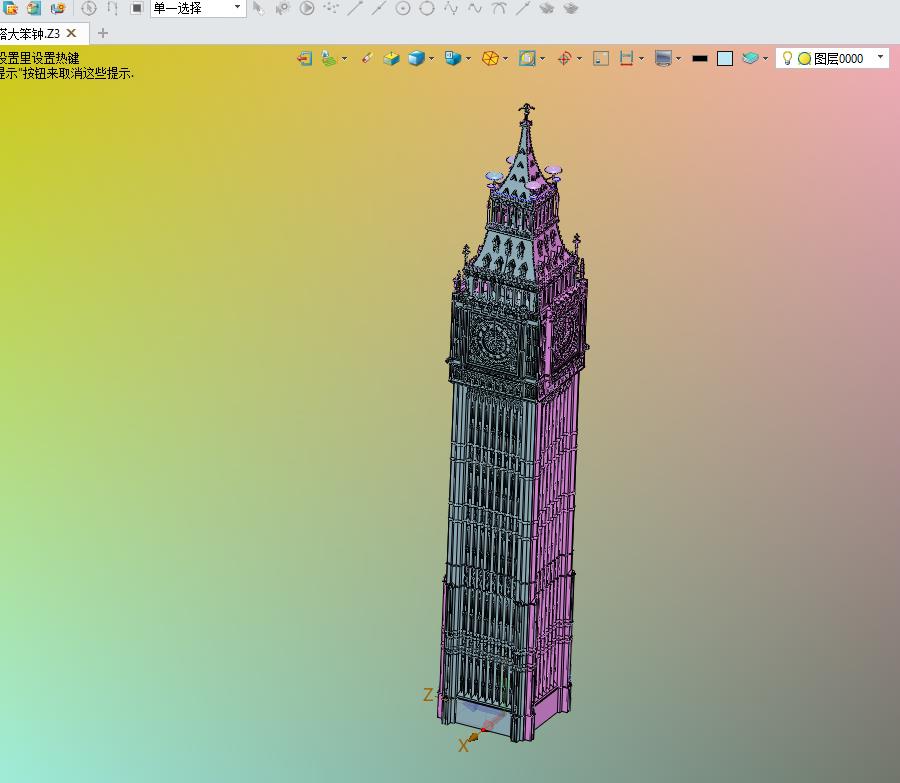Click the red crosshair target icon

tap(564, 58)
